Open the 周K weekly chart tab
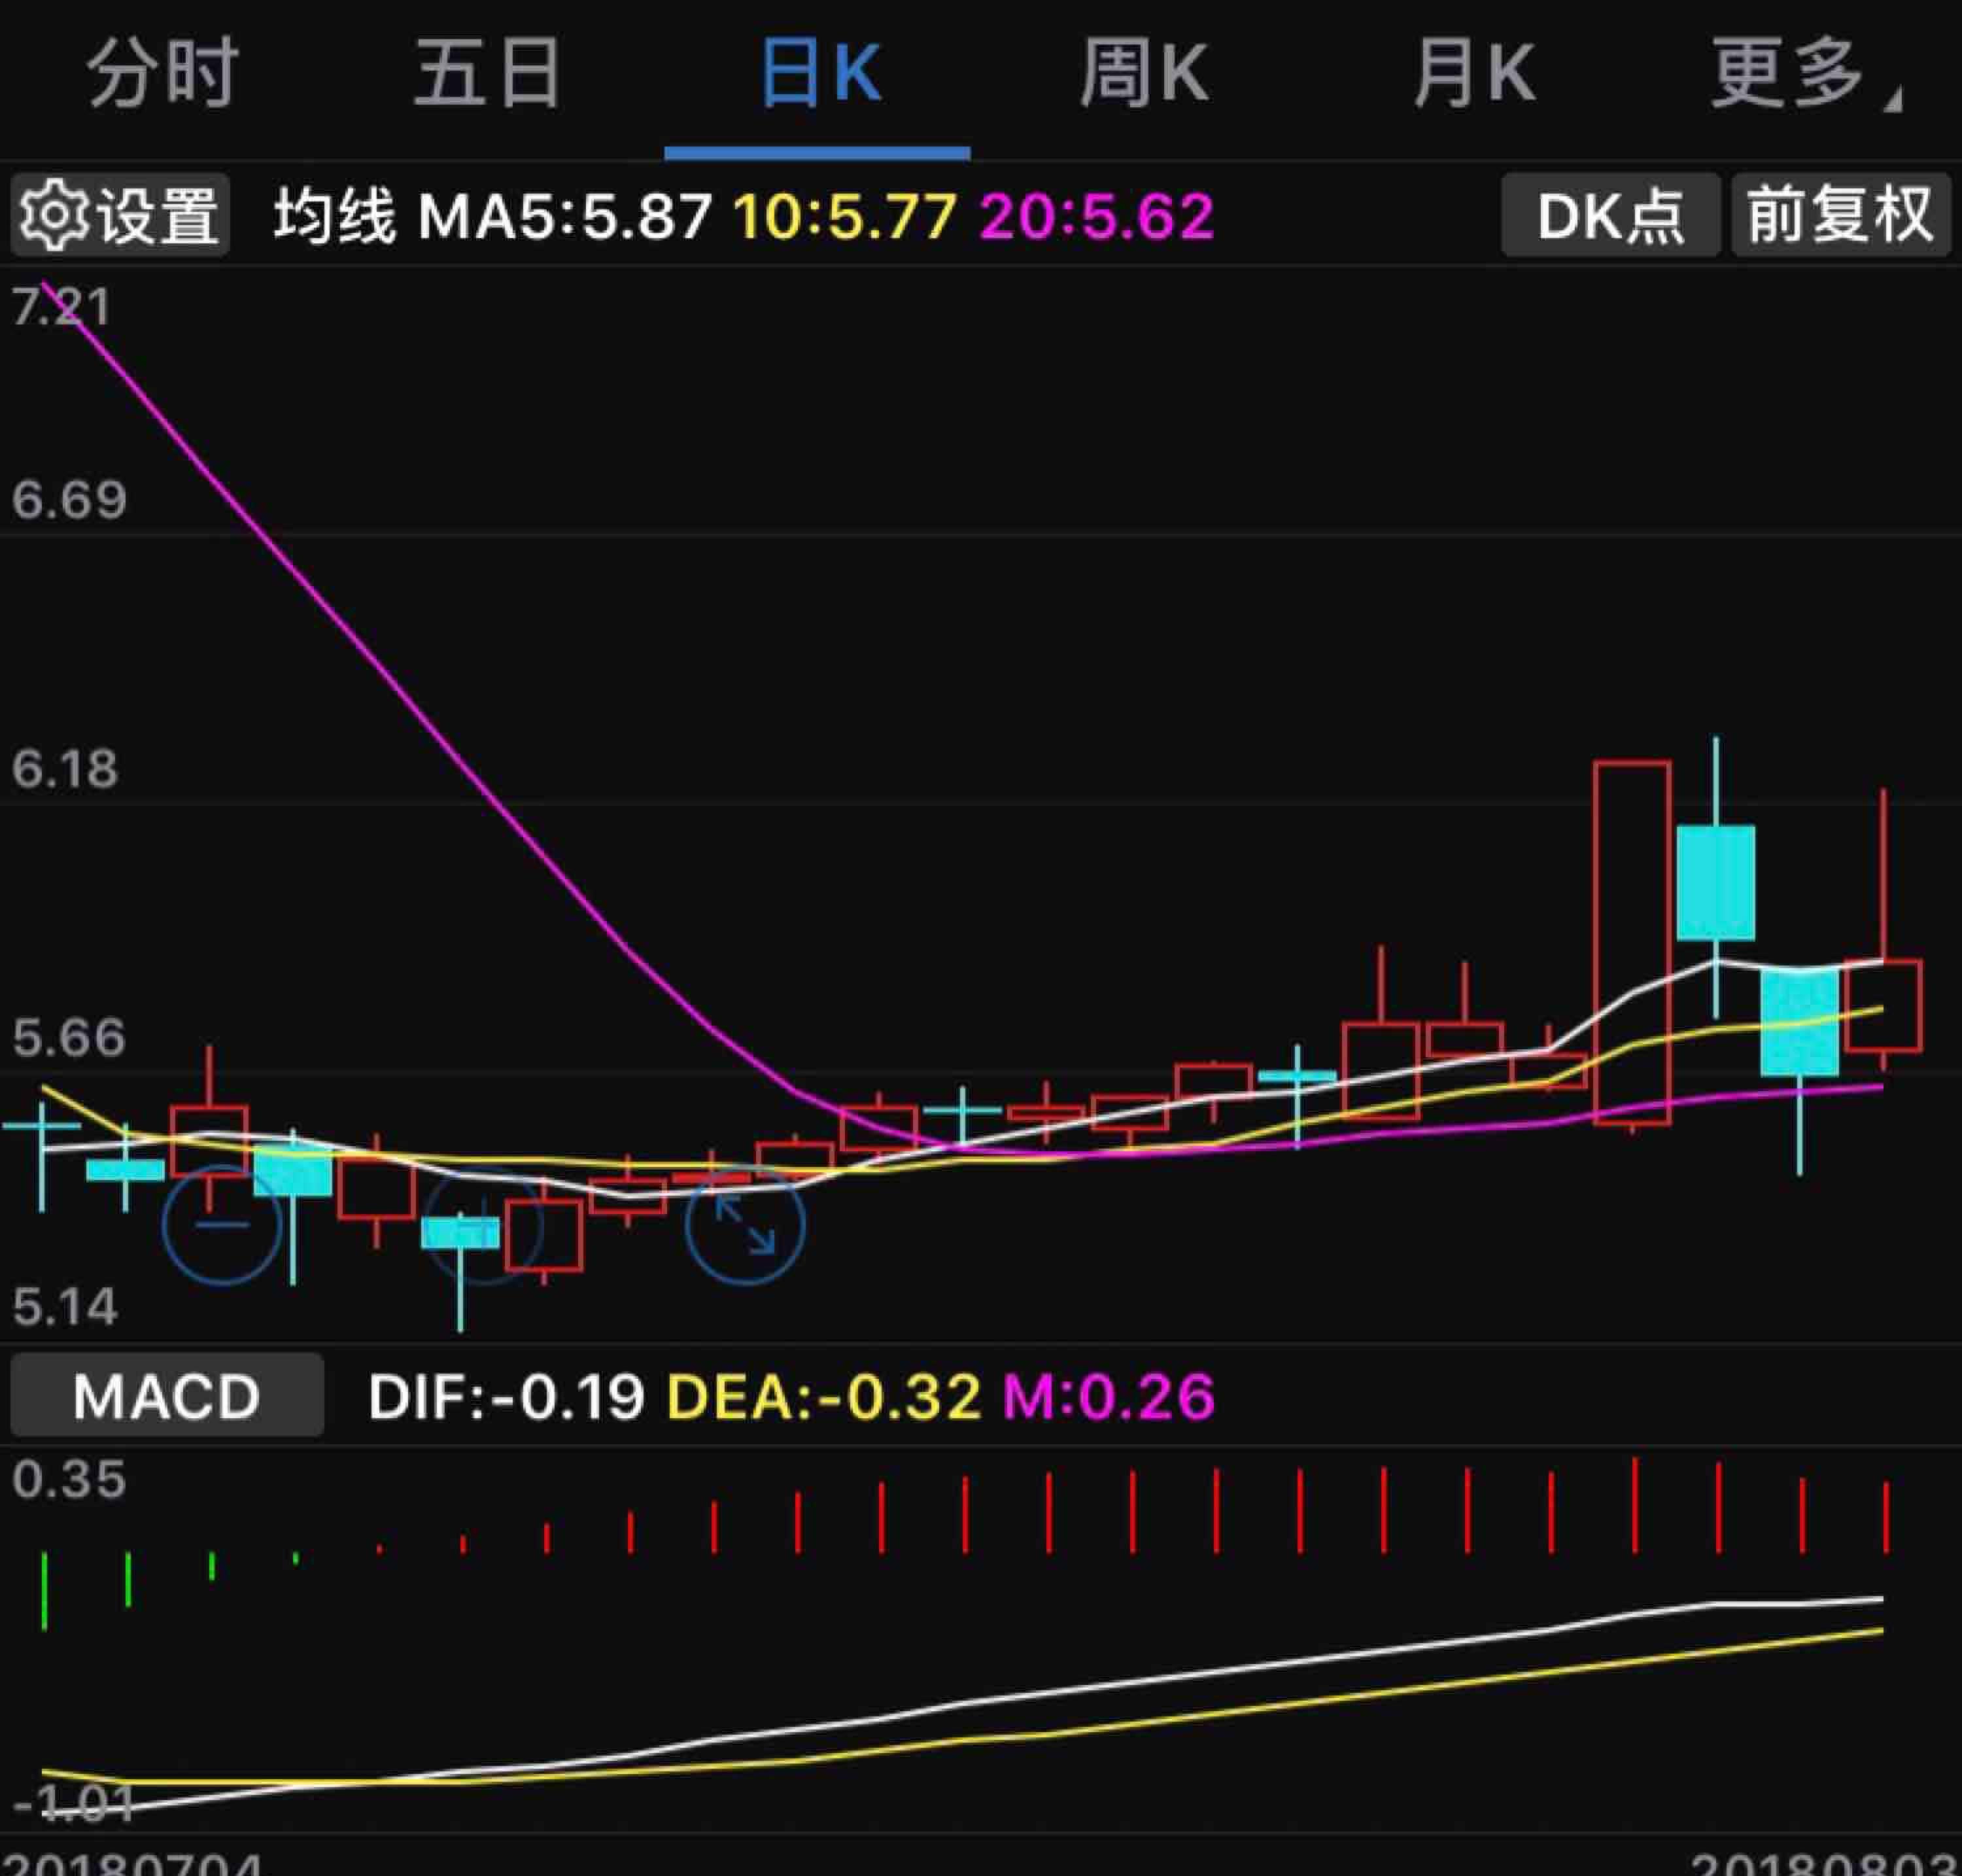The image size is (1962, 1876). coord(1145,73)
